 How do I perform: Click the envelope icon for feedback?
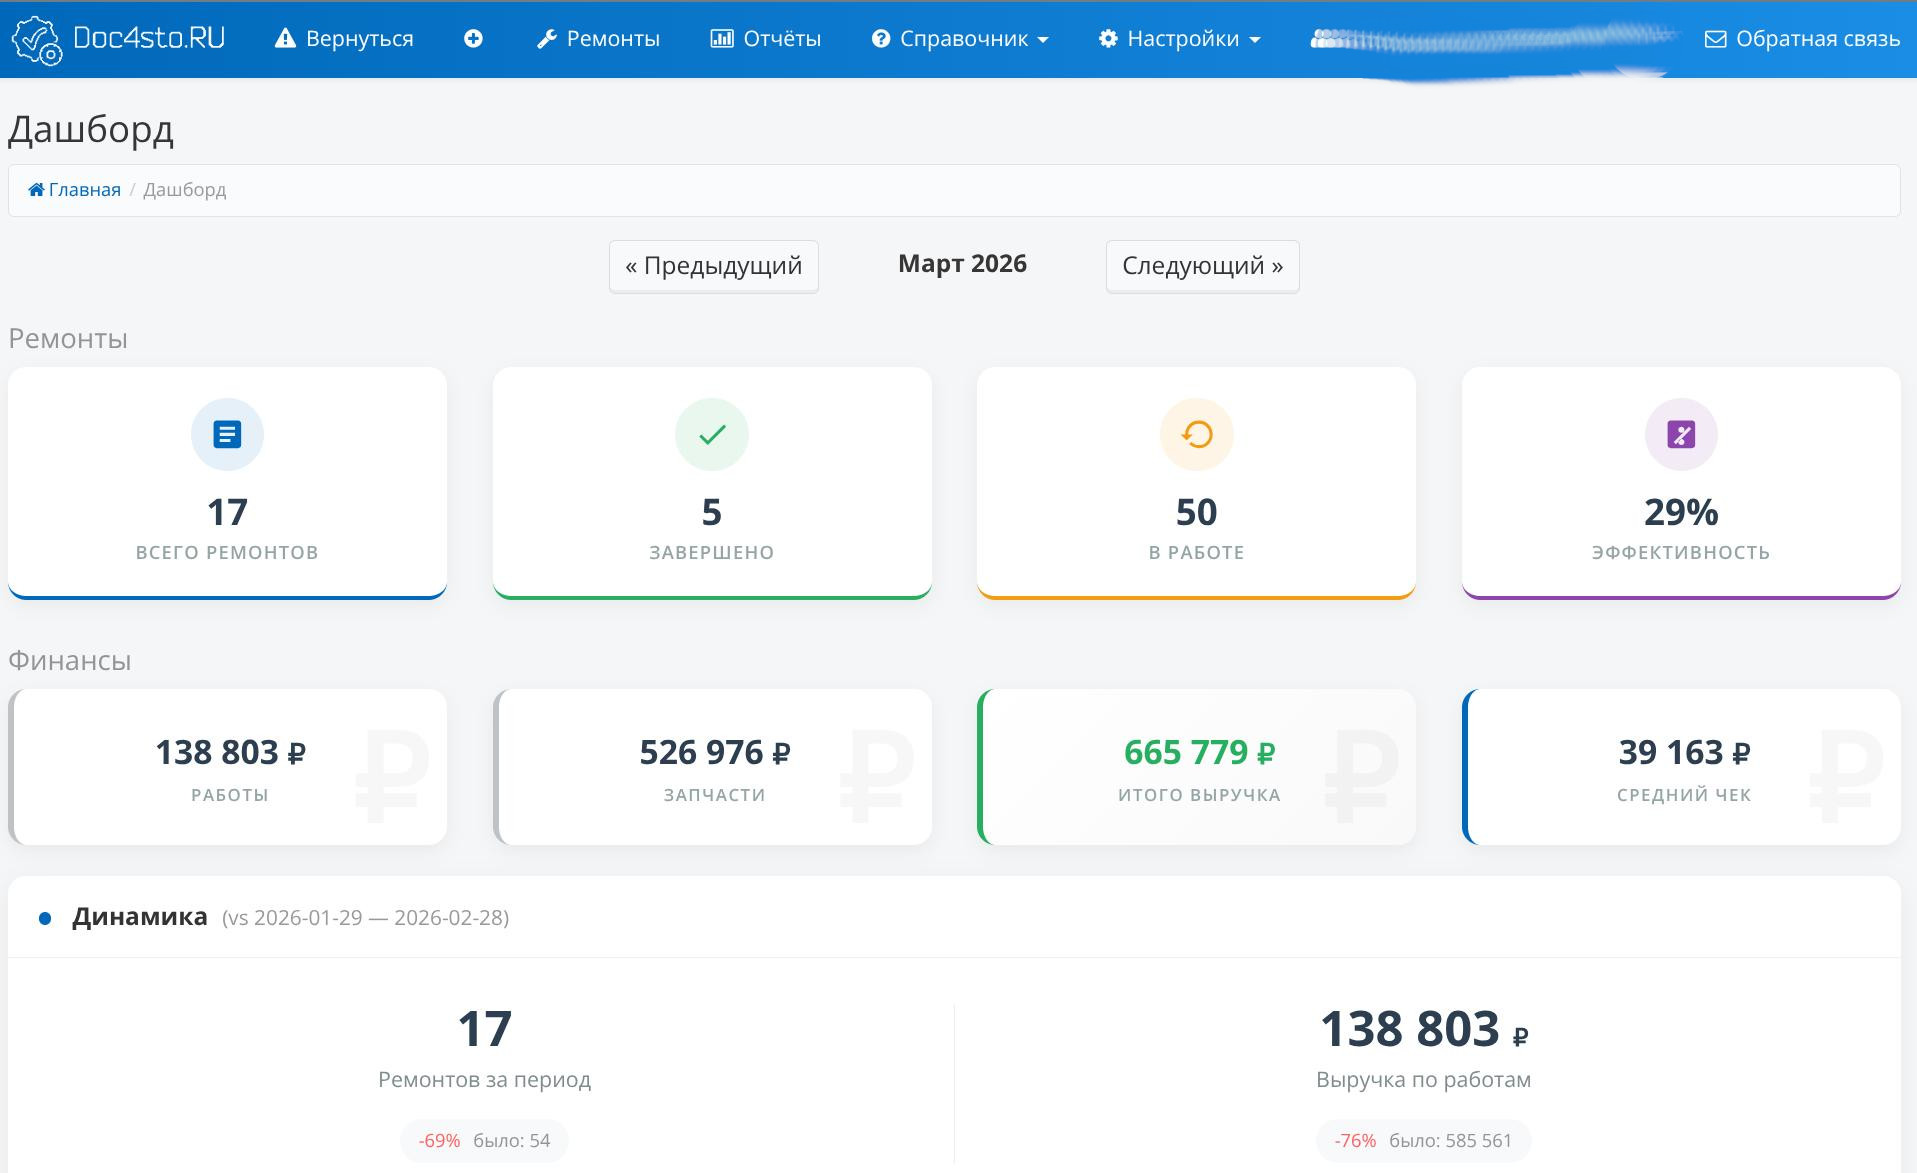[1715, 39]
